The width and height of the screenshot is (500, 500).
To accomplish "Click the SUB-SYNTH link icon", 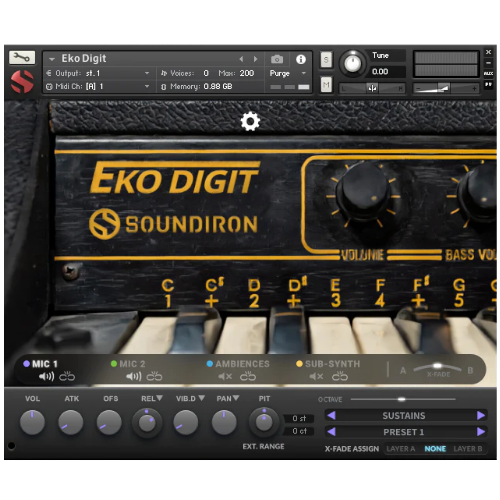I will [340, 376].
